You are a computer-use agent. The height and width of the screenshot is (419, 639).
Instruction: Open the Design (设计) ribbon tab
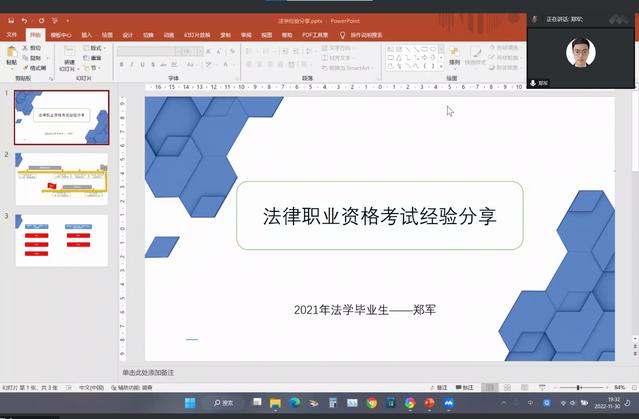pyautogui.click(x=127, y=34)
